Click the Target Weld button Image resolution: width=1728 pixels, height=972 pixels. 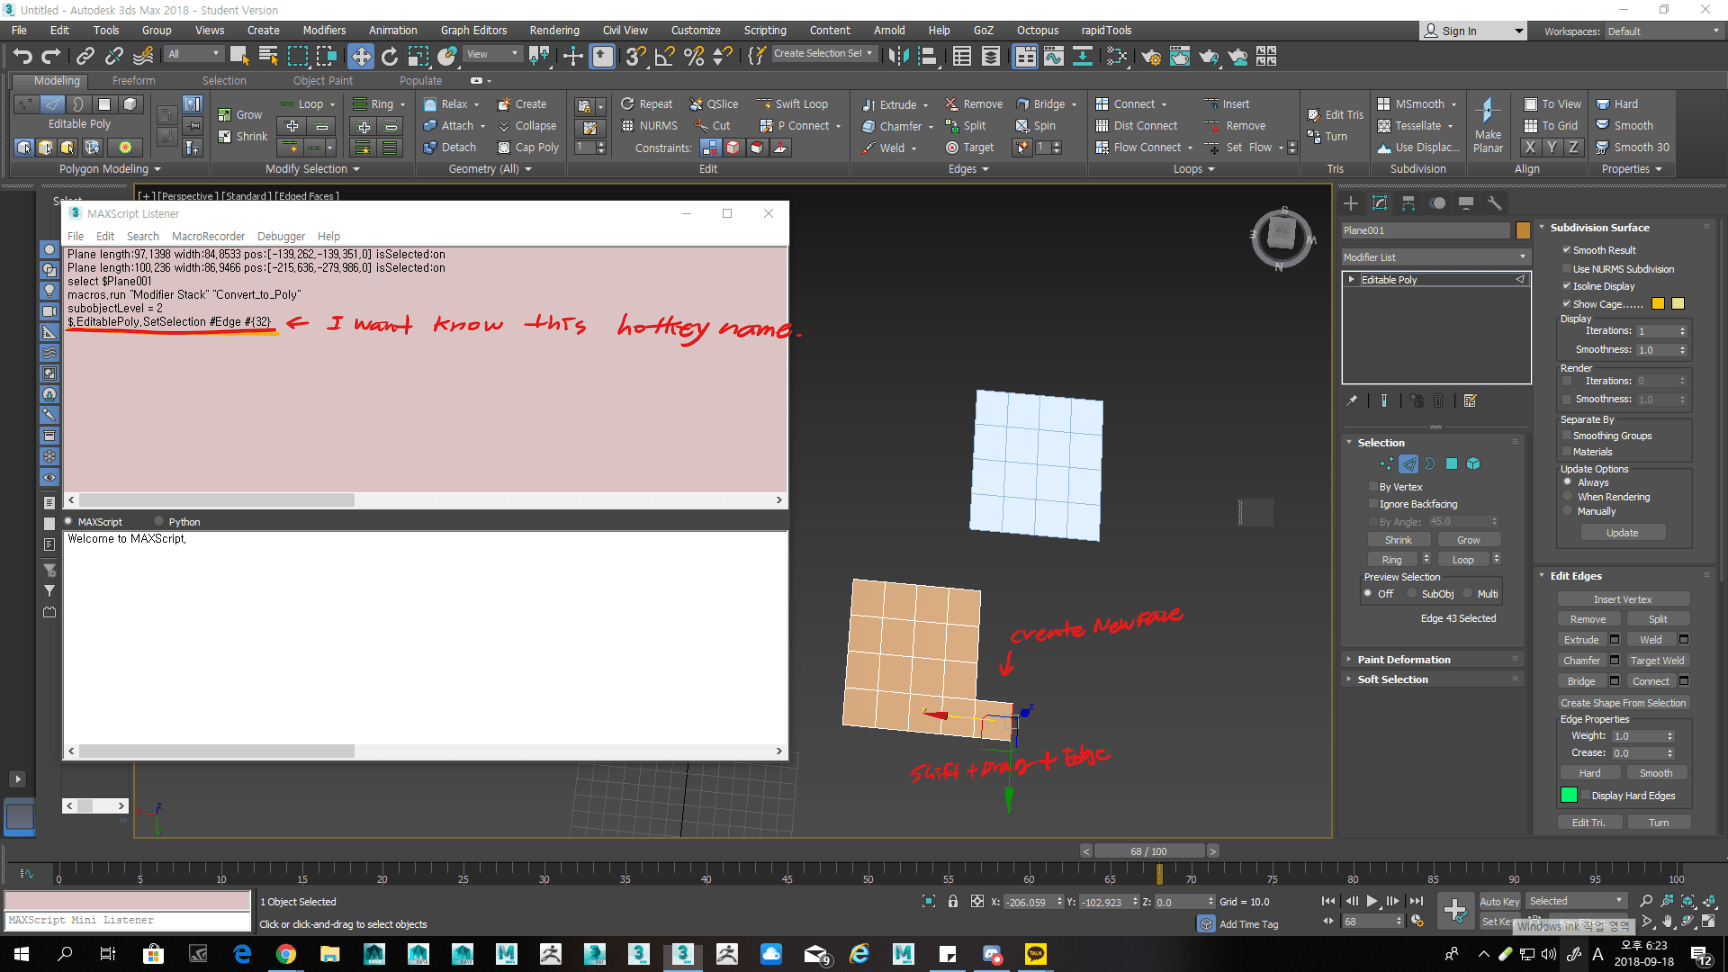pyautogui.click(x=1657, y=661)
